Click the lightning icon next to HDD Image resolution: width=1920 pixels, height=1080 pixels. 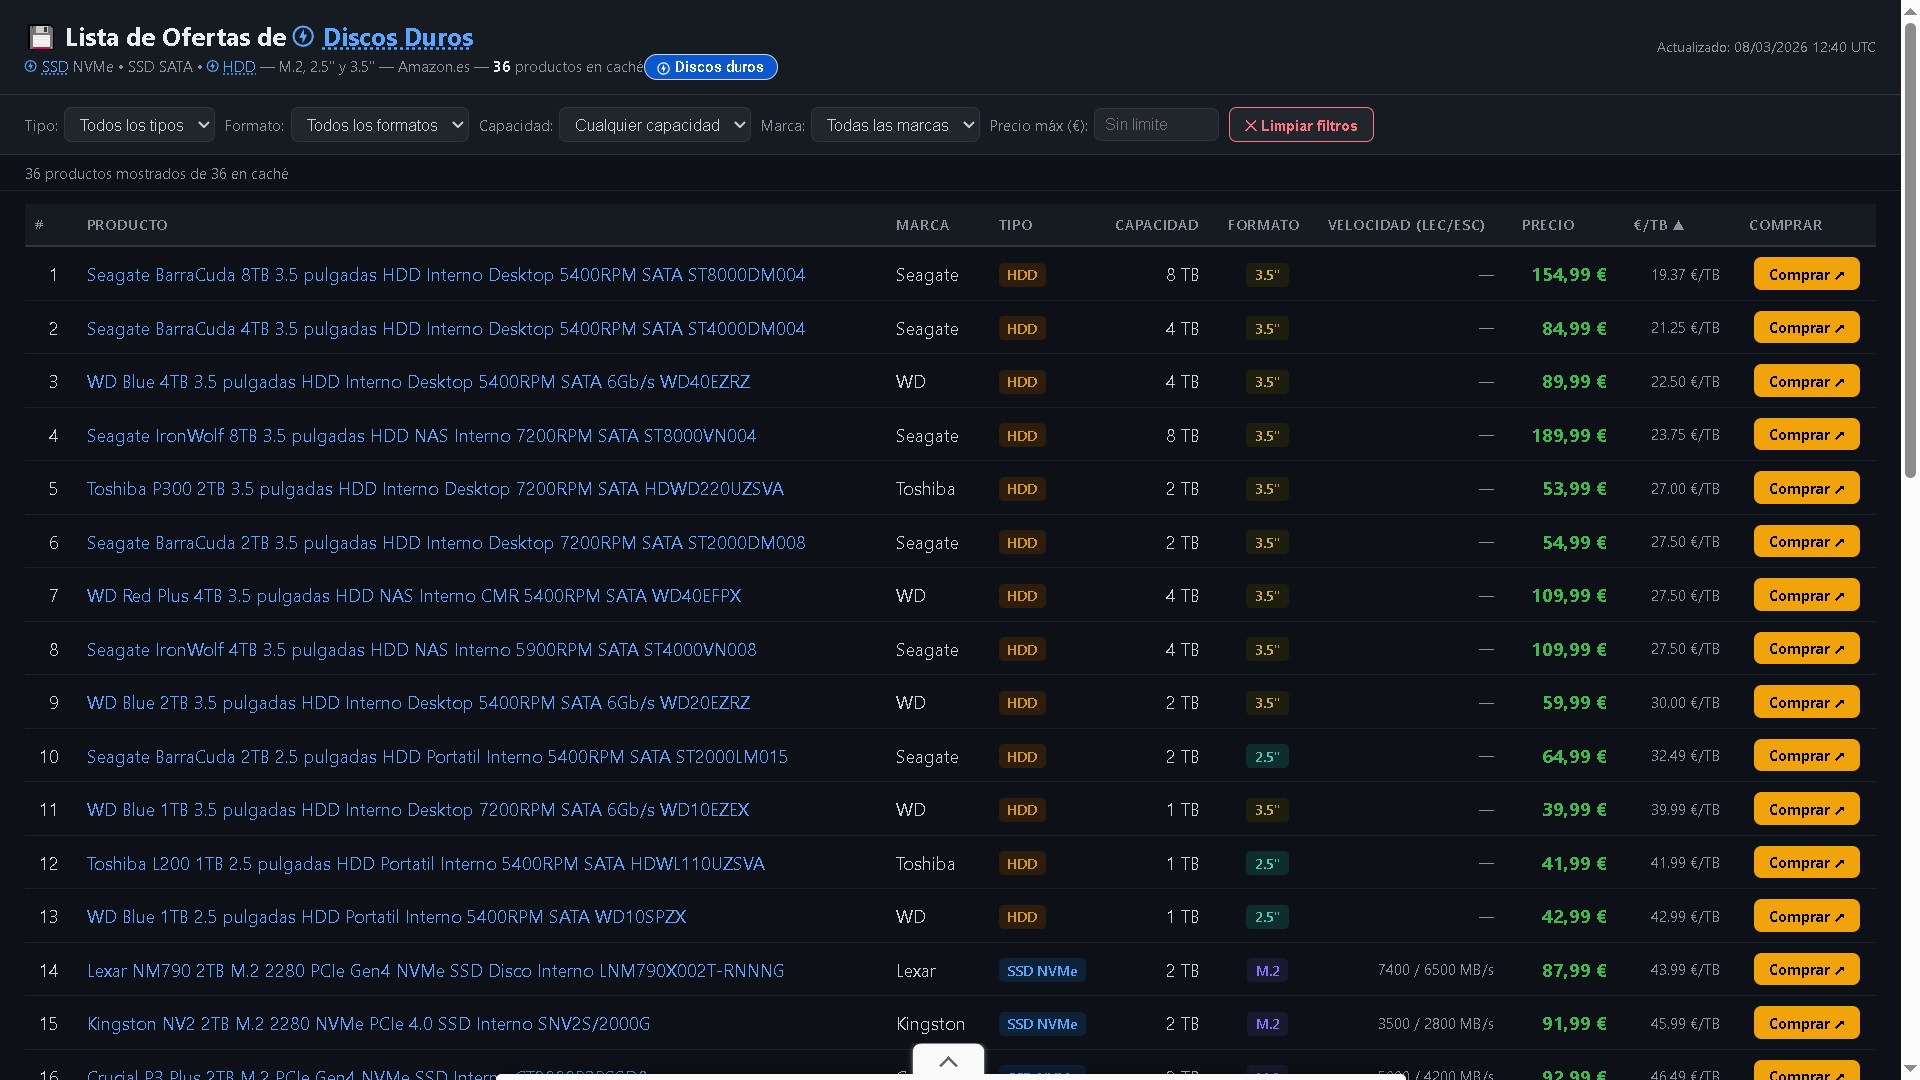(x=213, y=67)
